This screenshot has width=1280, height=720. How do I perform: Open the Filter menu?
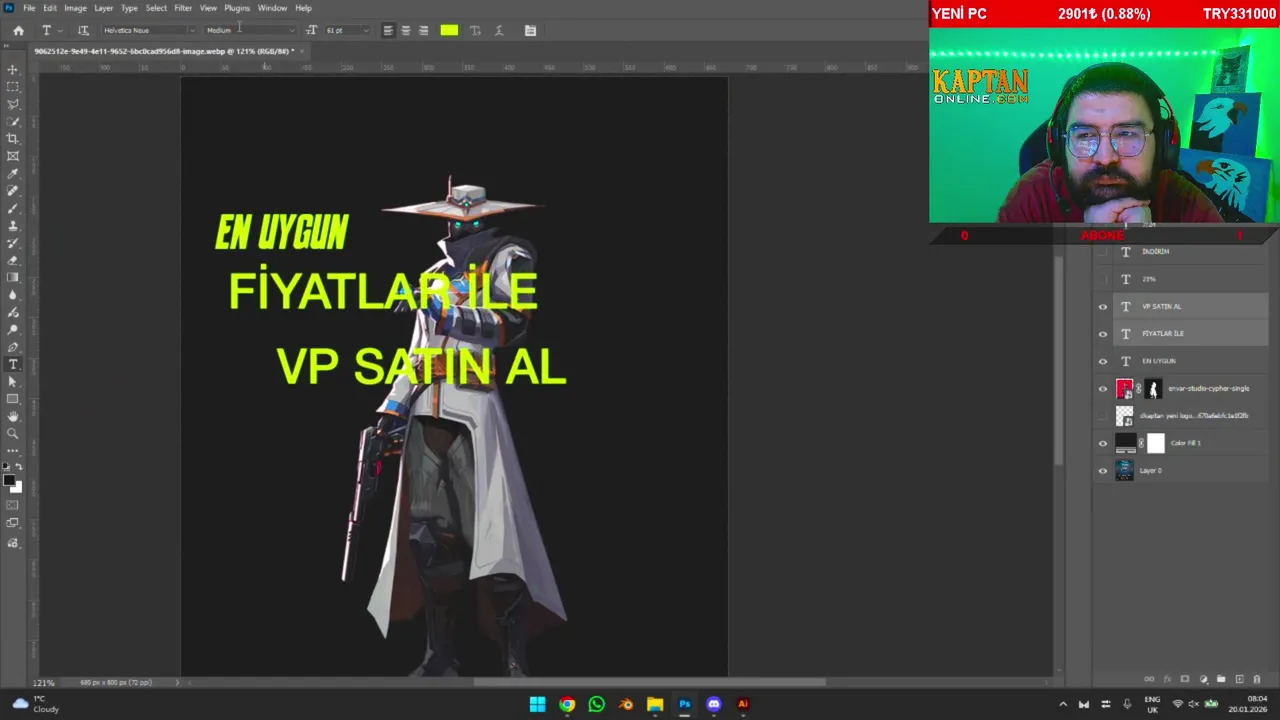click(x=183, y=8)
